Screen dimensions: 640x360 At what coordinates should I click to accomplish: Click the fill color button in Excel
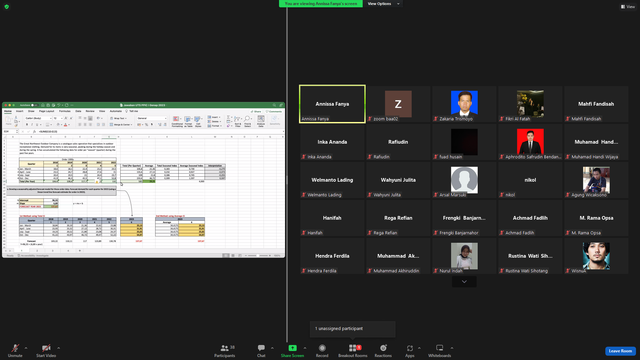[x=58, y=124]
